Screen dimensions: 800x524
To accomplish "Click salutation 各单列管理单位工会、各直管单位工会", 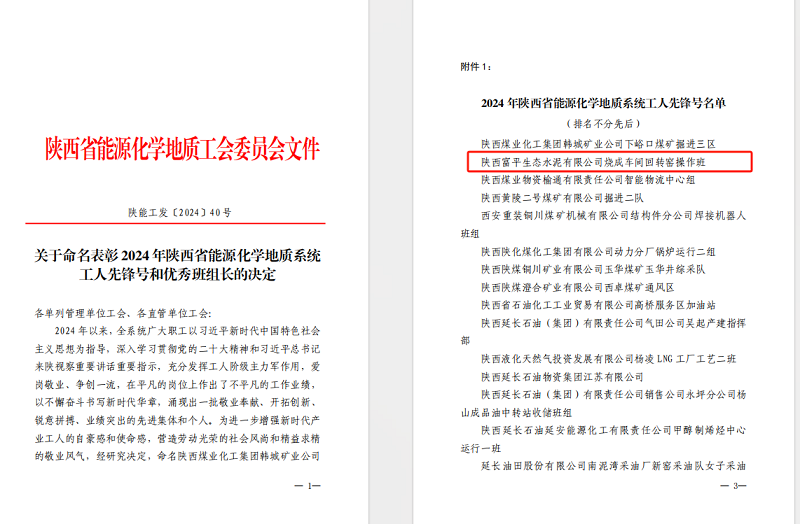I will tap(123, 313).
